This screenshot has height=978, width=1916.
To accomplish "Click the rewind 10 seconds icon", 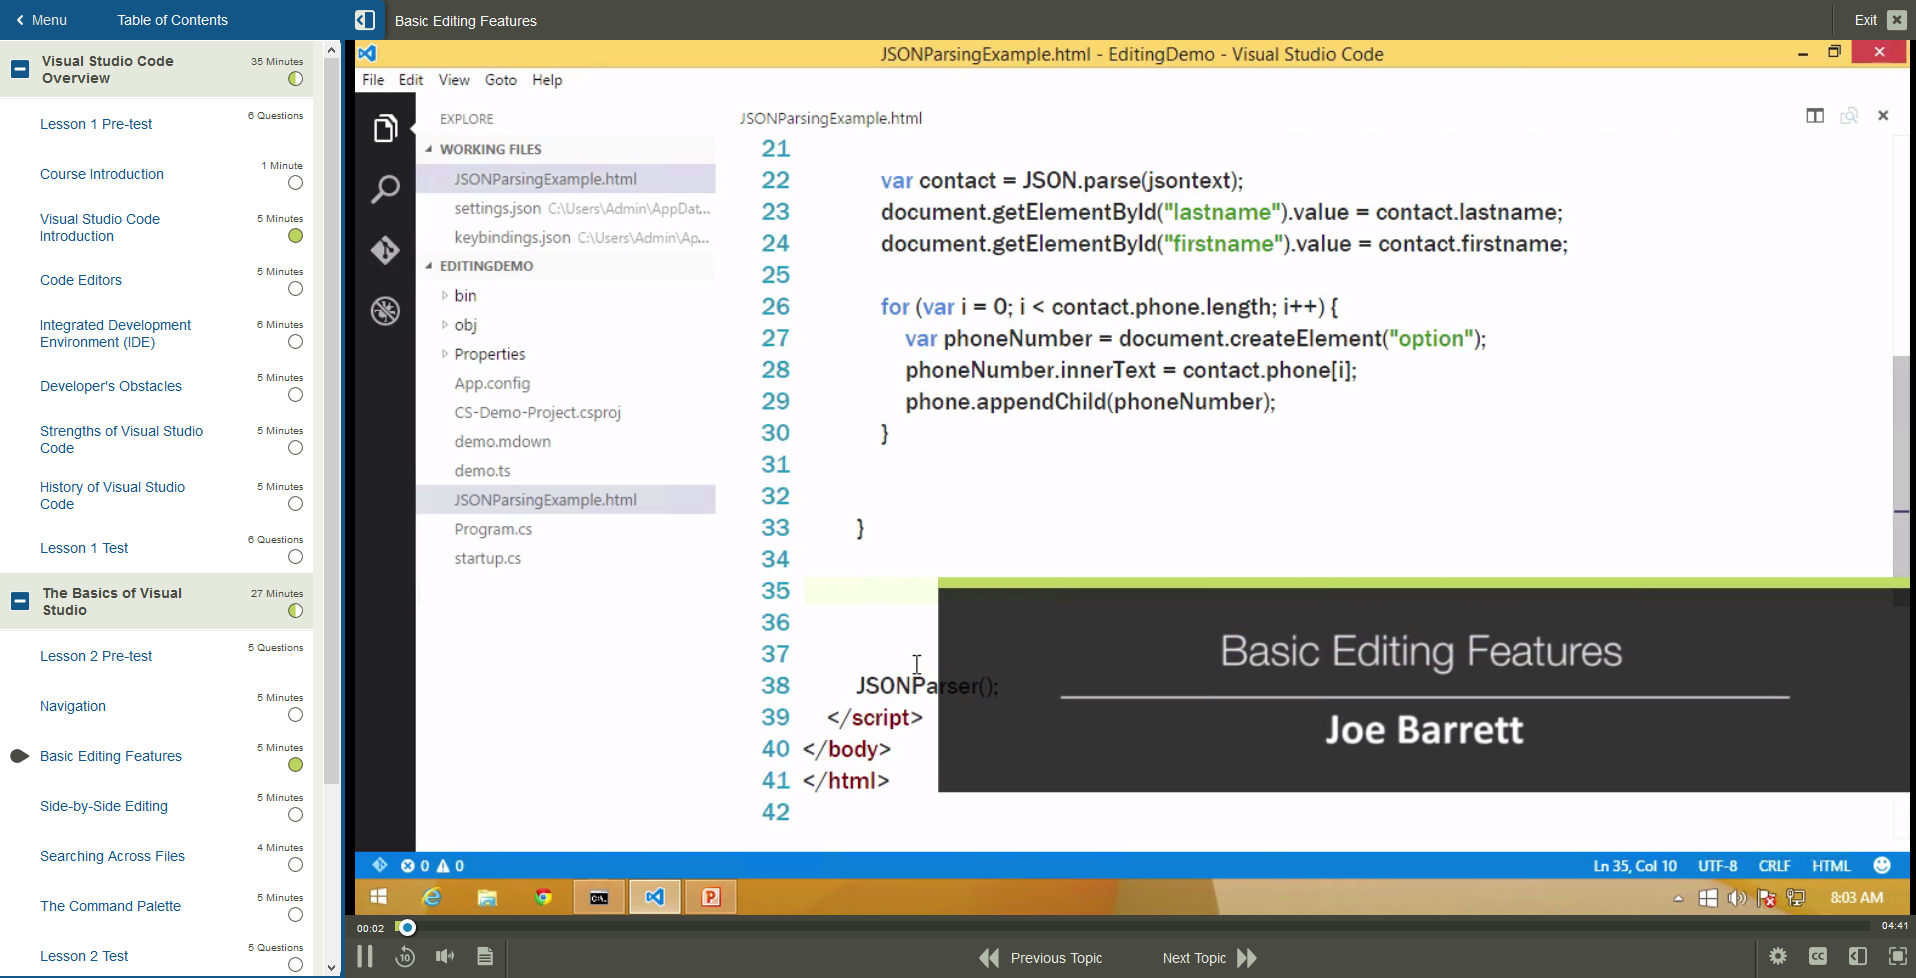I will [x=405, y=957].
